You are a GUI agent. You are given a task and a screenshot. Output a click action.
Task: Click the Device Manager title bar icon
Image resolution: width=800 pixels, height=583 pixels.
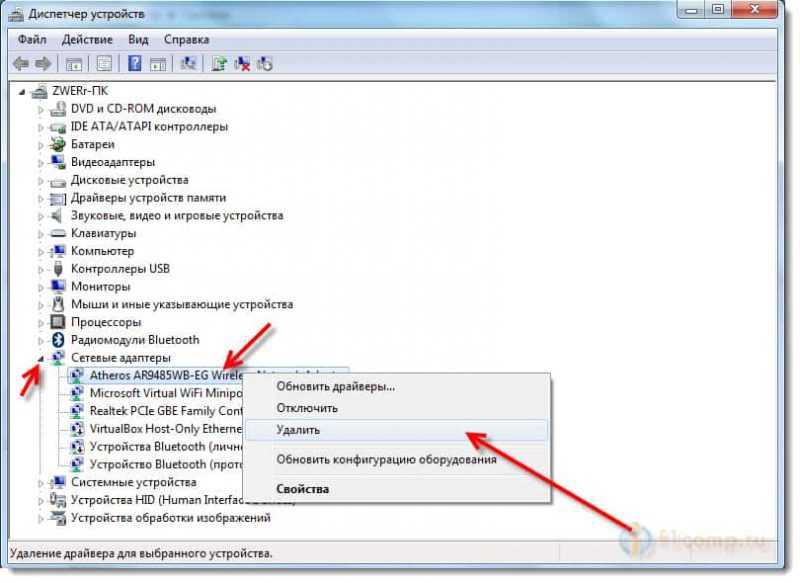[x=16, y=14]
